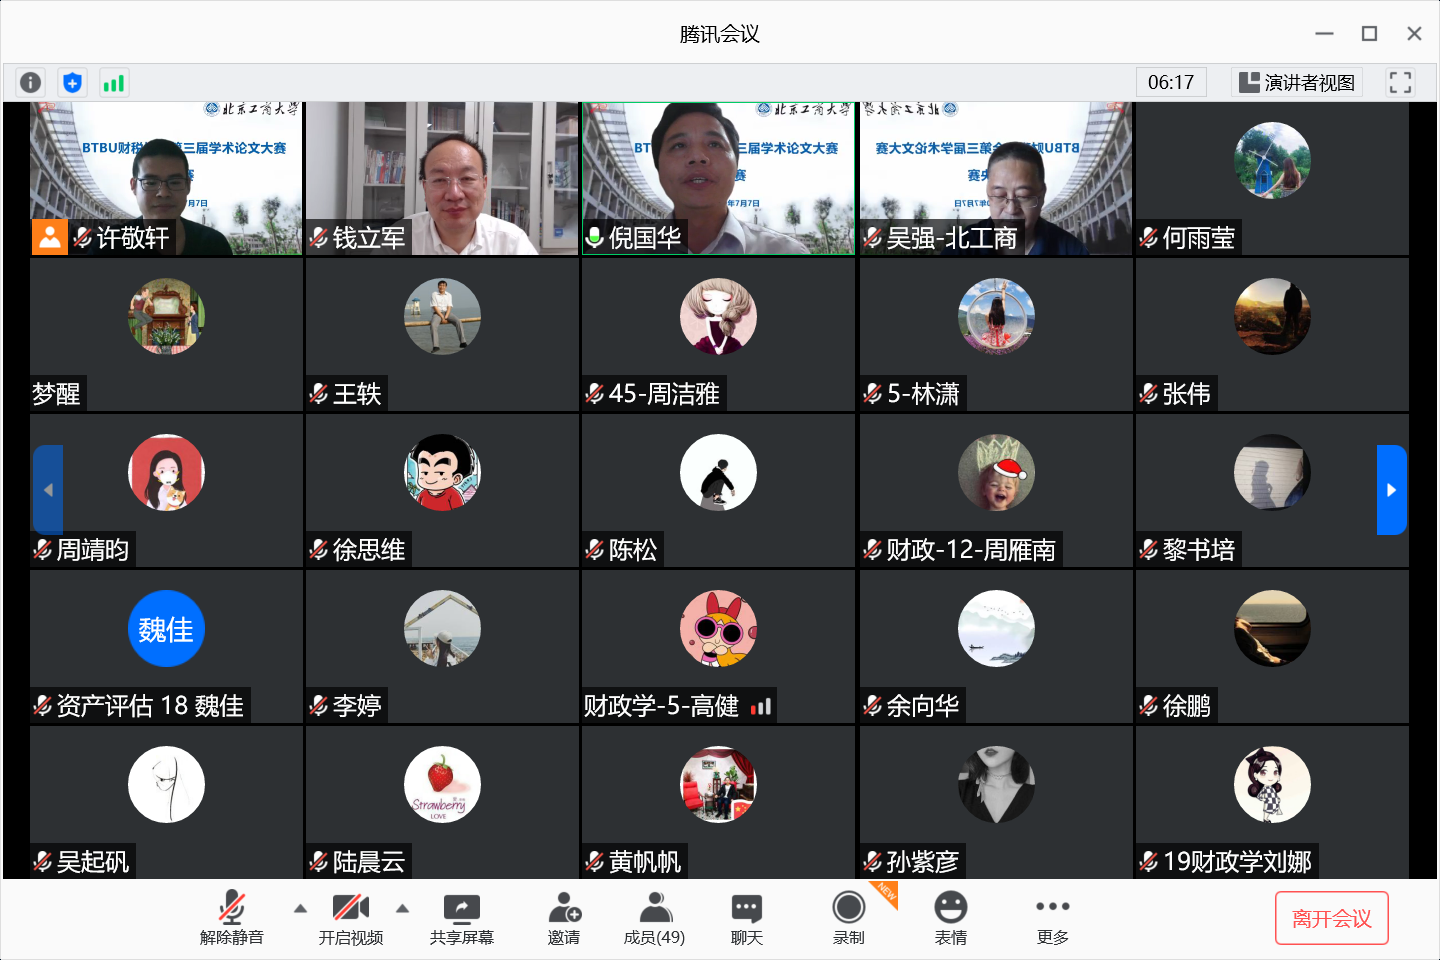1440x960 pixels.
Task: Select 倪国华's active speaker video tile
Action: 718,178
